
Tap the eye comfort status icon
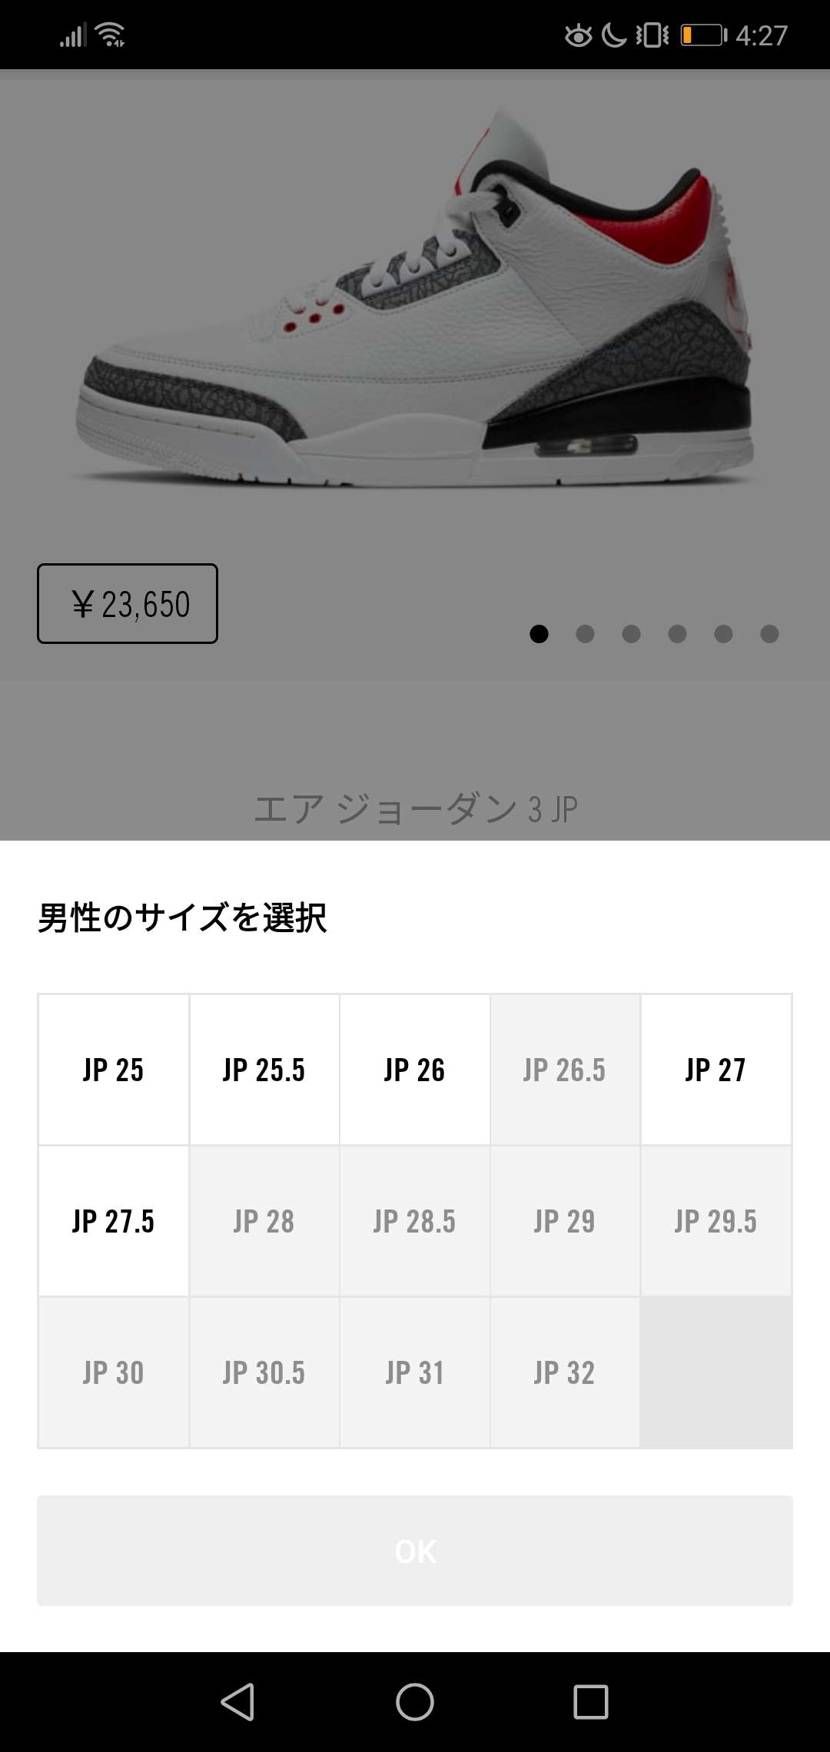(x=578, y=36)
